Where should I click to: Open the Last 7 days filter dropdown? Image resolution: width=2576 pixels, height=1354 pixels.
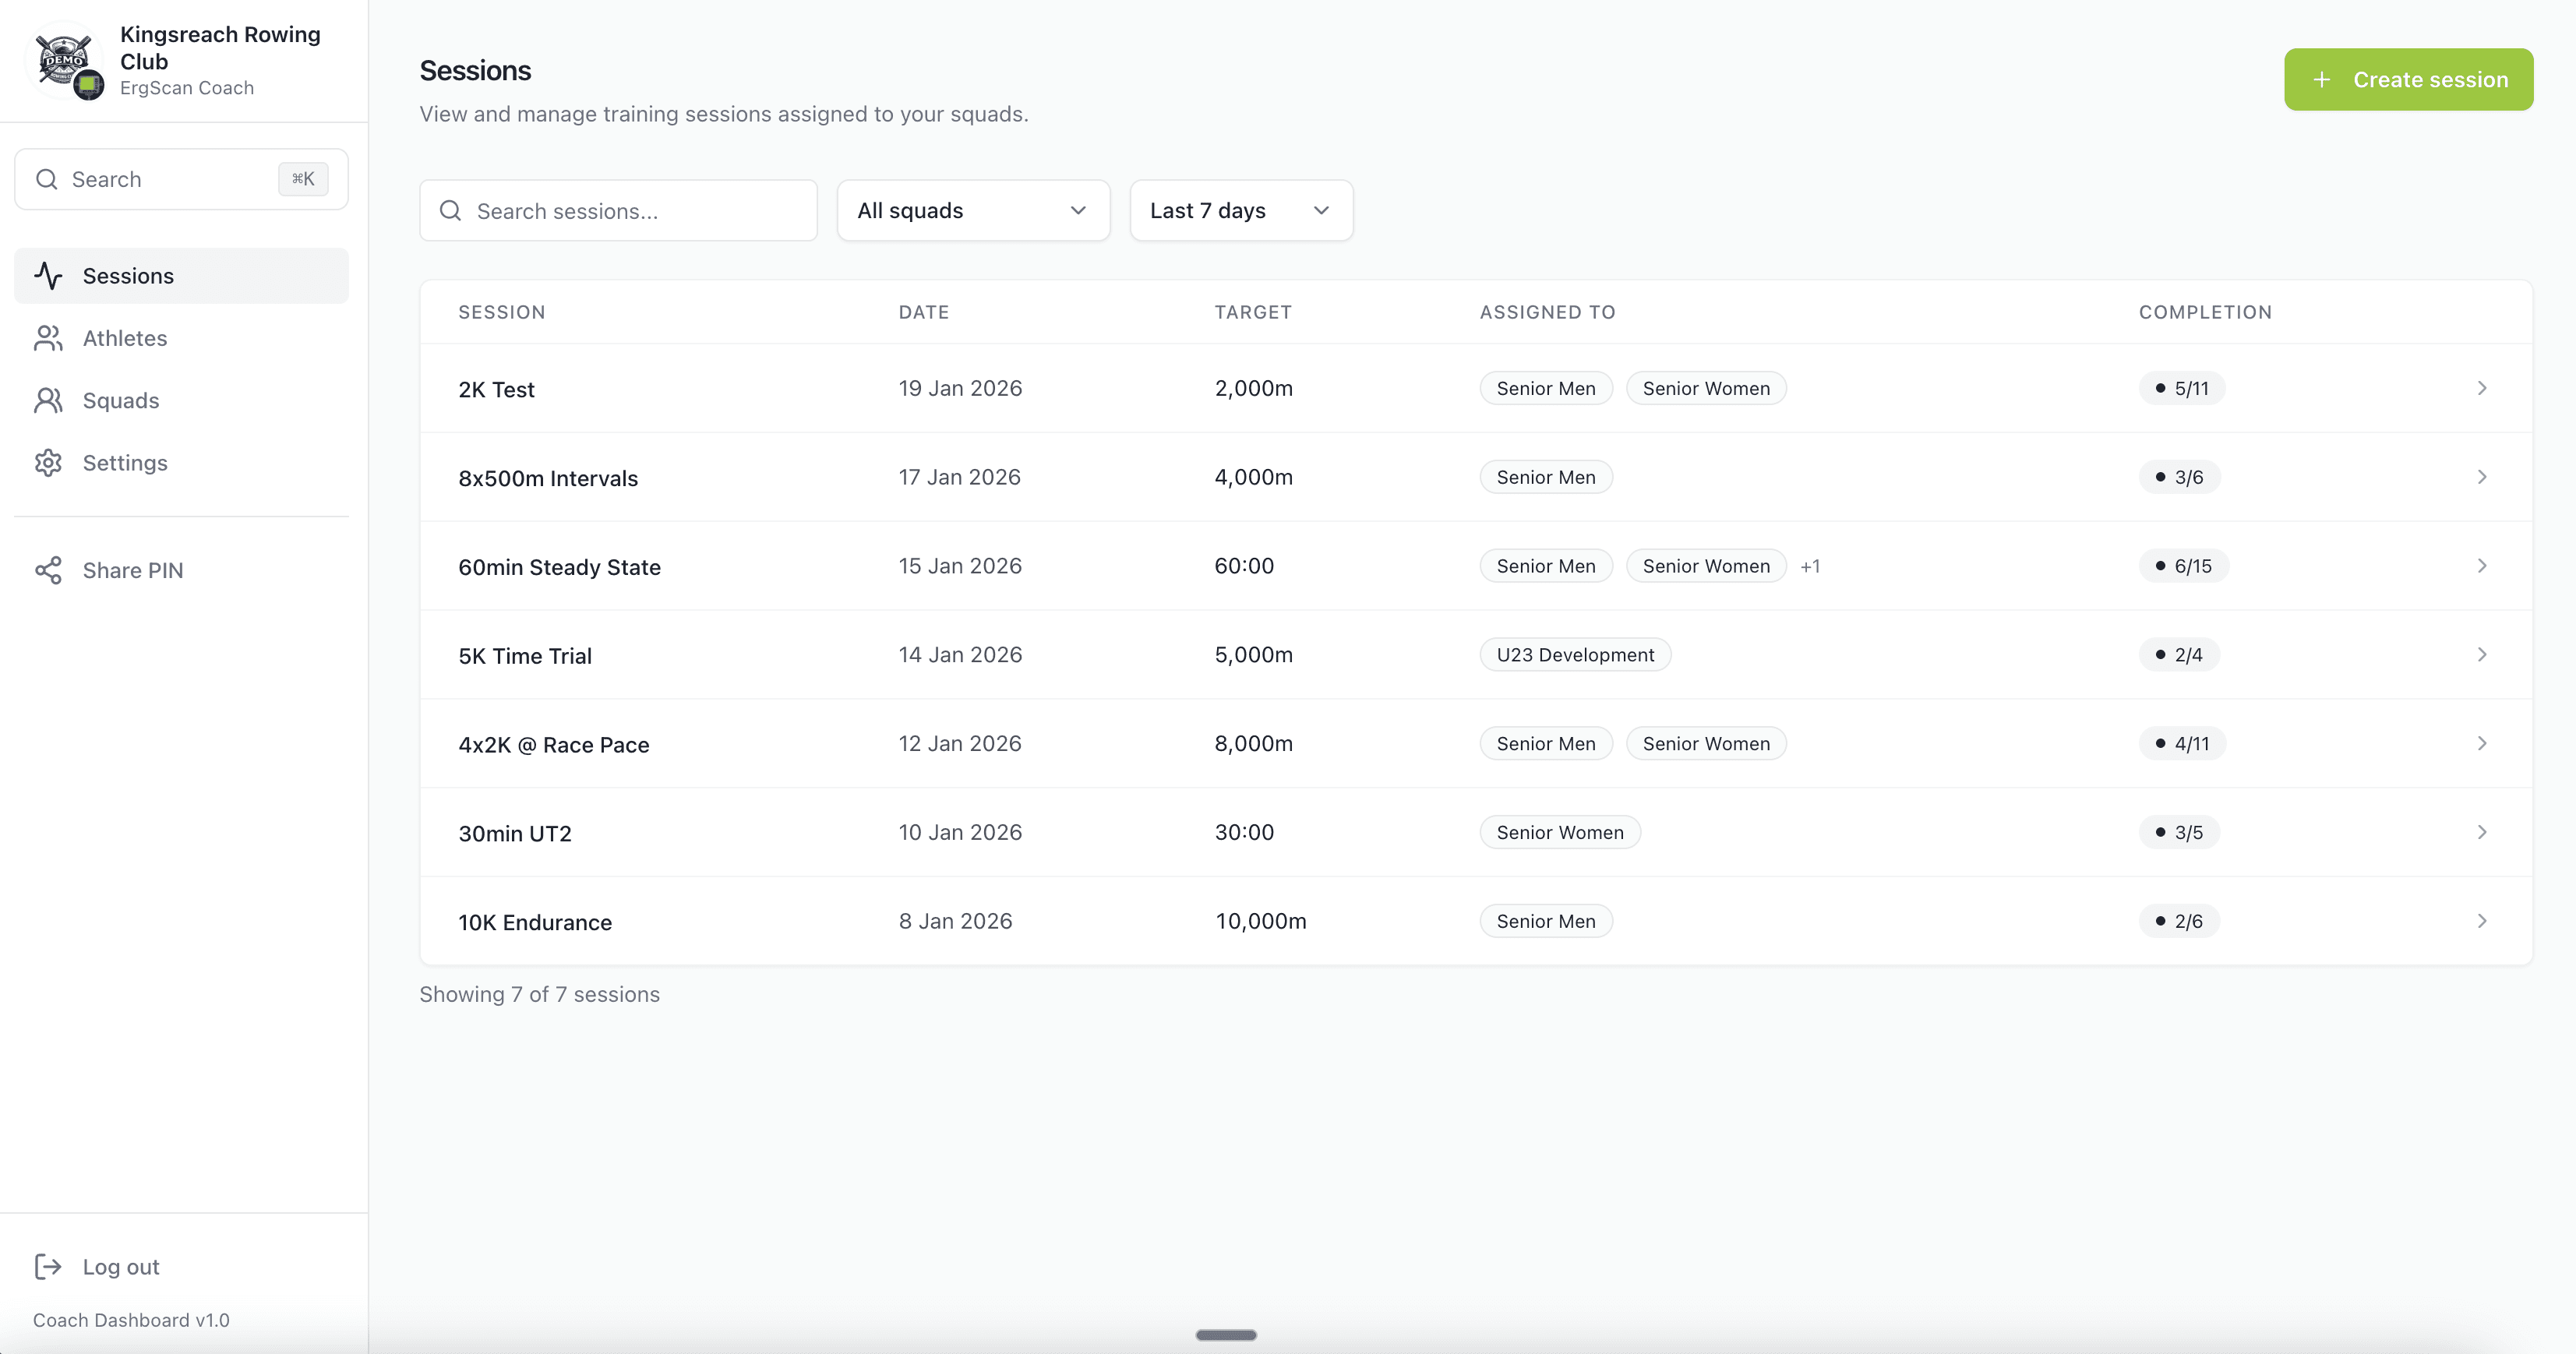tap(1240, 210)
